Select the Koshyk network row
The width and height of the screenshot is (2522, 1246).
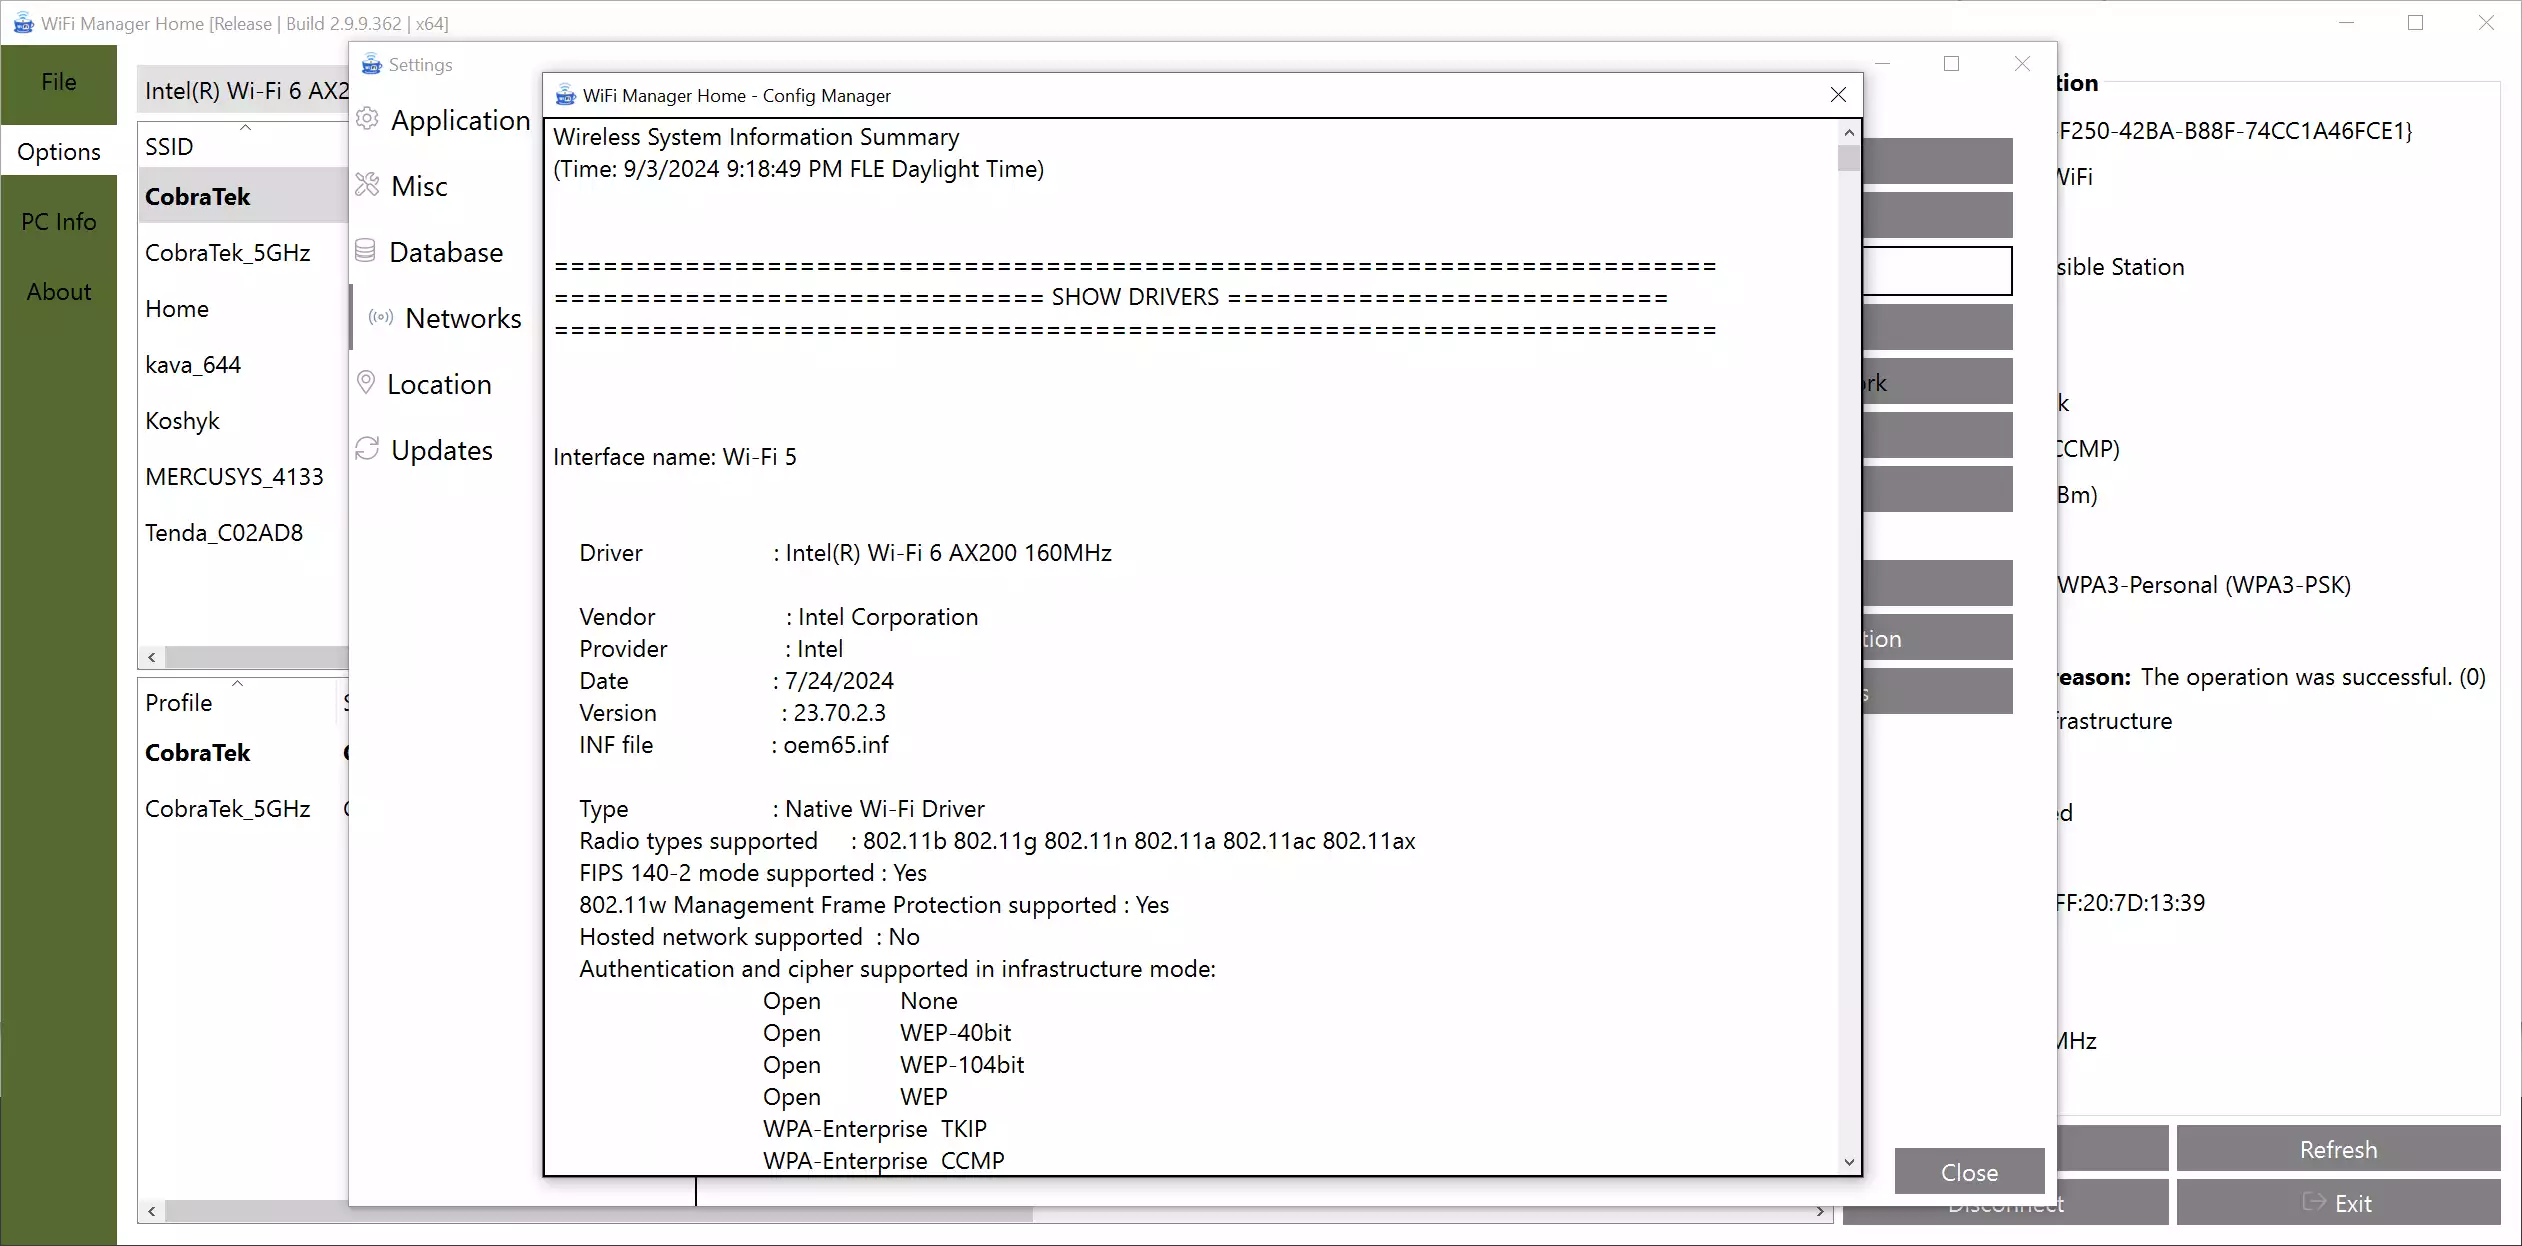[243, 420]
